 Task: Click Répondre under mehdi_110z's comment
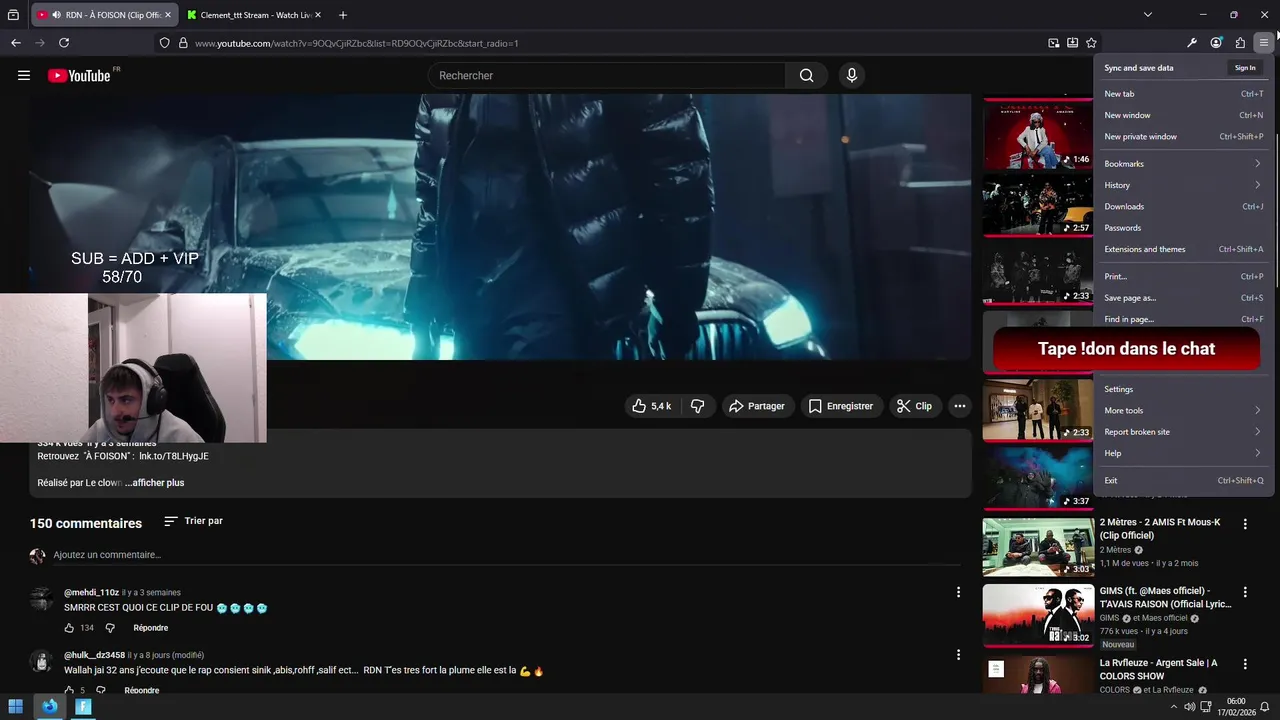click(x=151, y=628)
